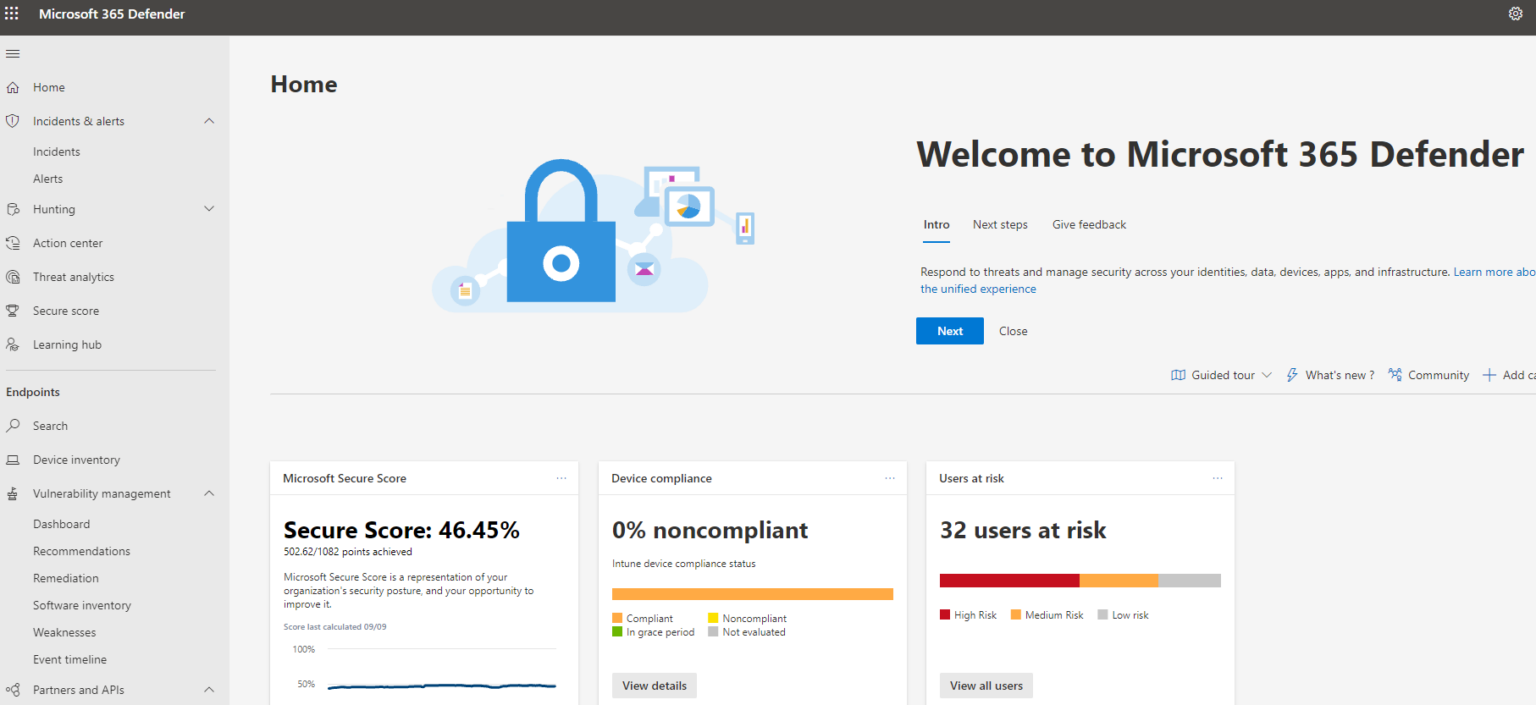Collapse the Incidents & alerts section chevron

click(x=209, y=121)
